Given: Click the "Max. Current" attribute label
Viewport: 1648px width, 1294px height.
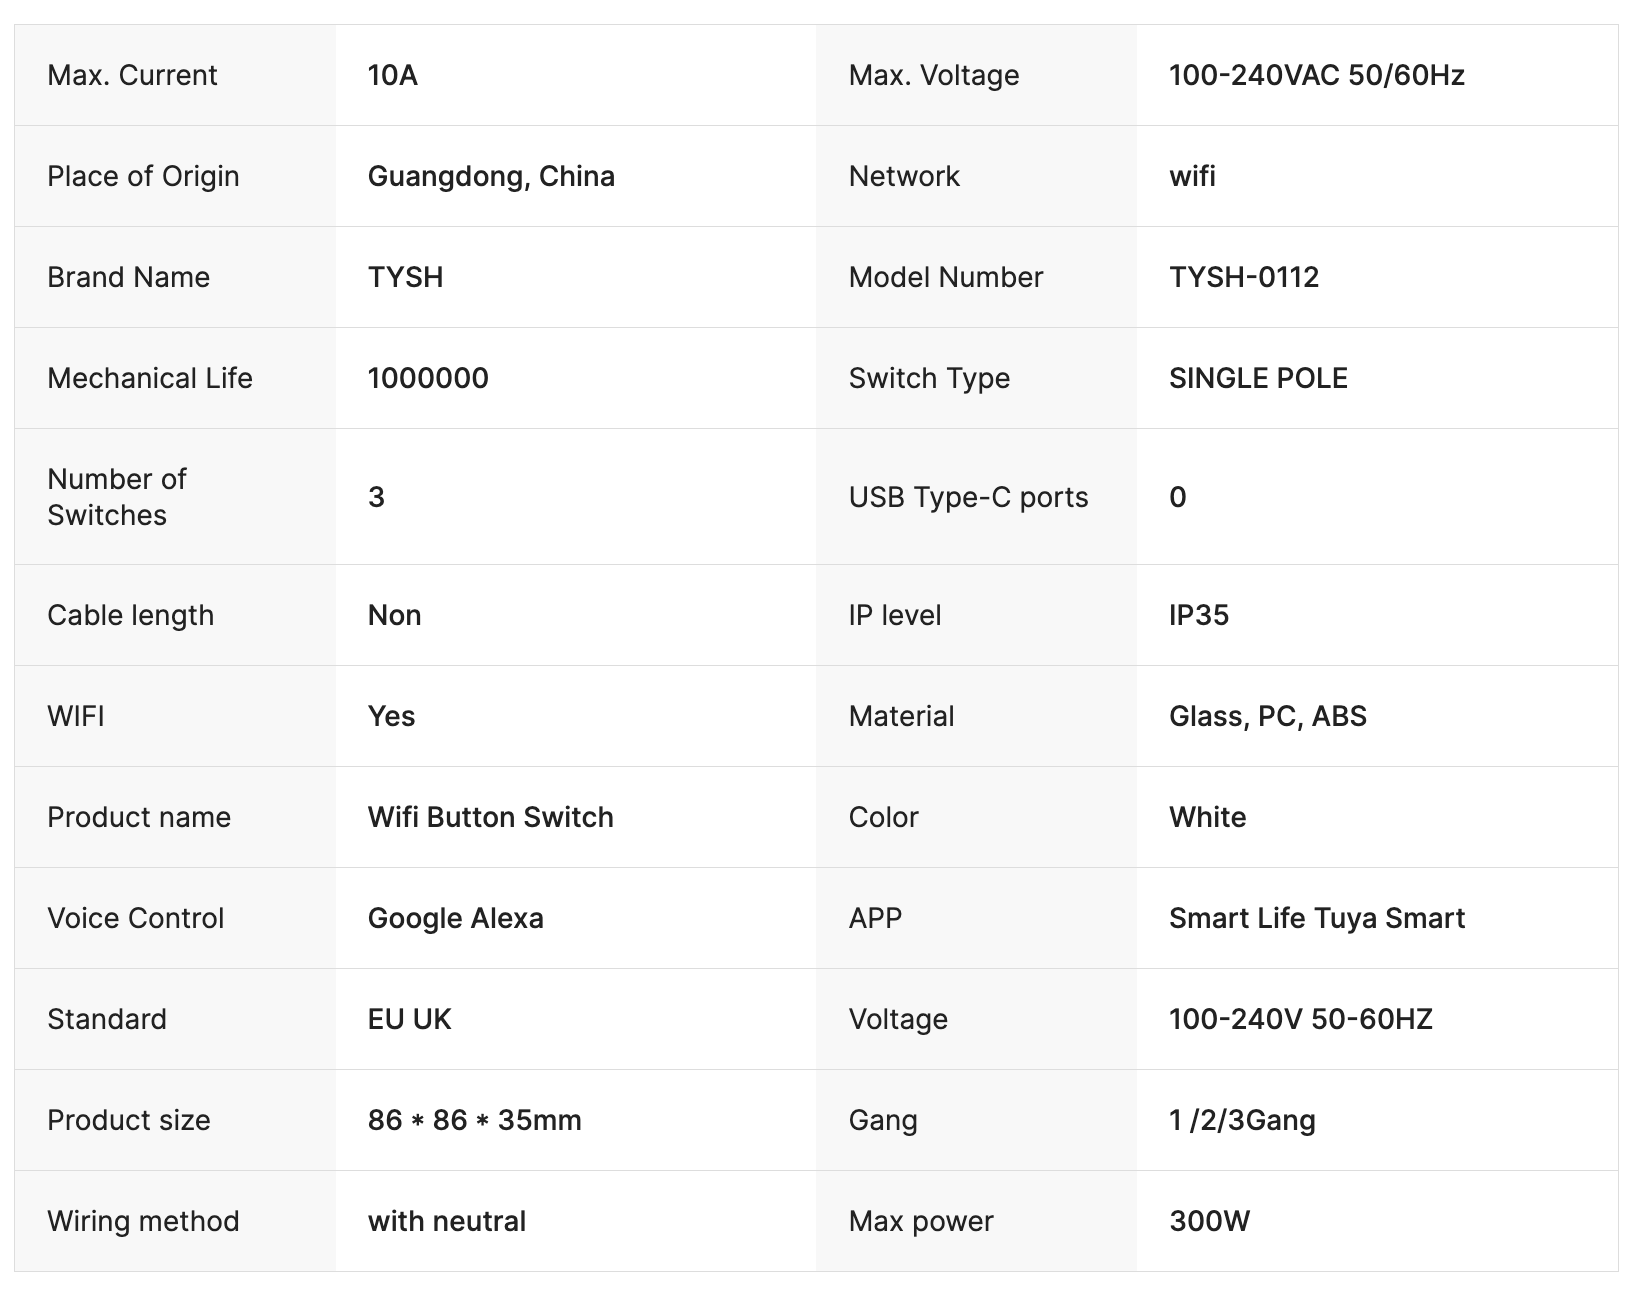Looking at the screenshot, I should pyautogui.click(x=132, y=75).
